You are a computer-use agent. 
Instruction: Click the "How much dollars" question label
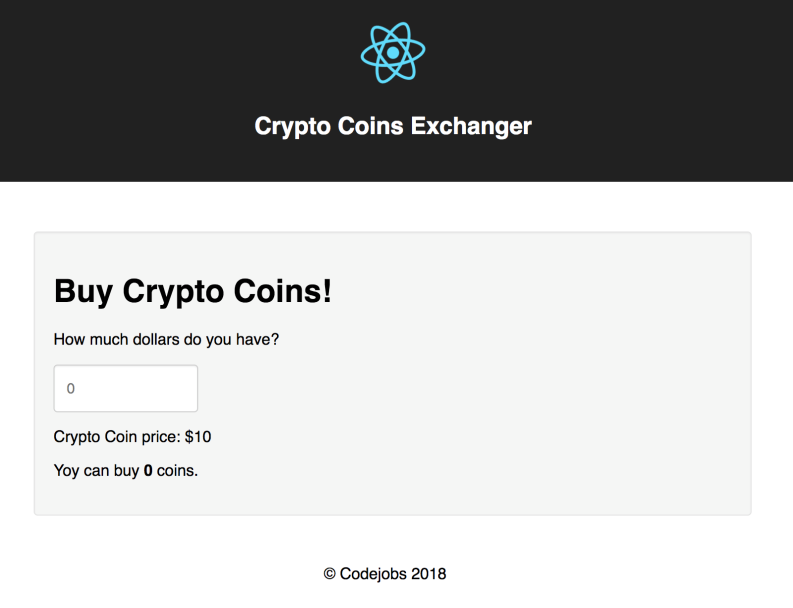coord(166,340)
